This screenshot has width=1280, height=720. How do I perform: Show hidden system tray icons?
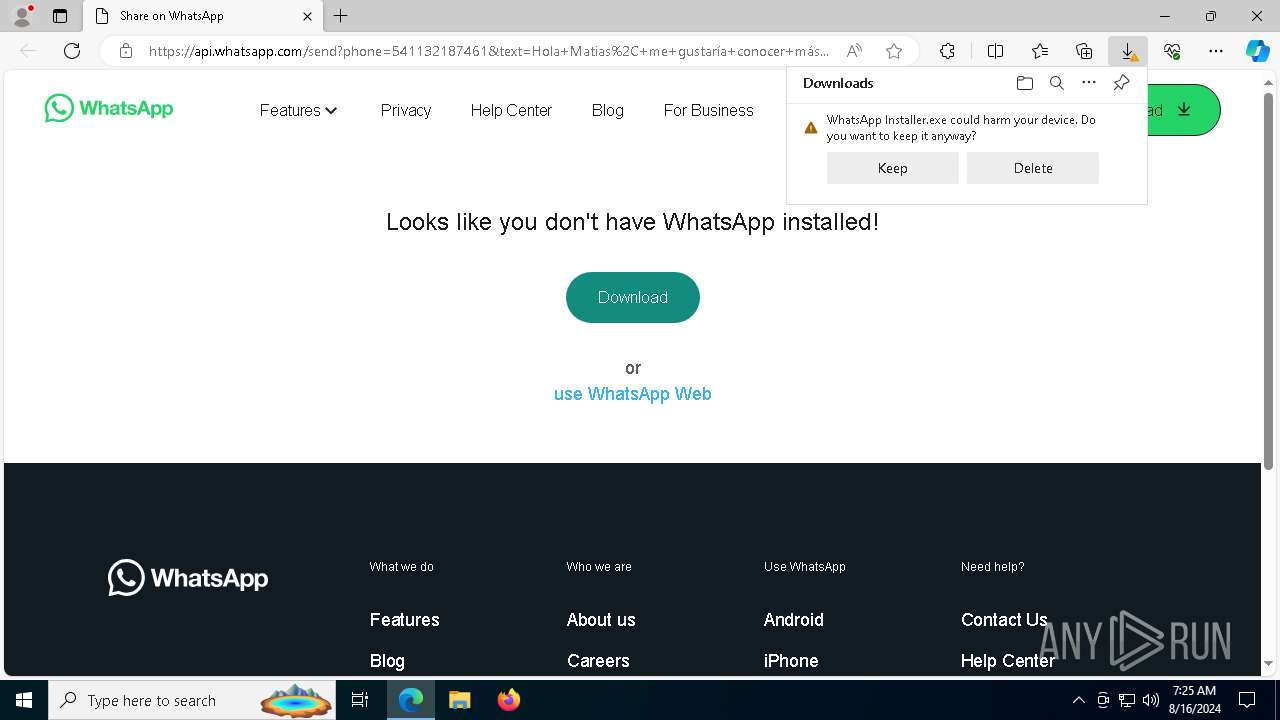pos(1078,700)
